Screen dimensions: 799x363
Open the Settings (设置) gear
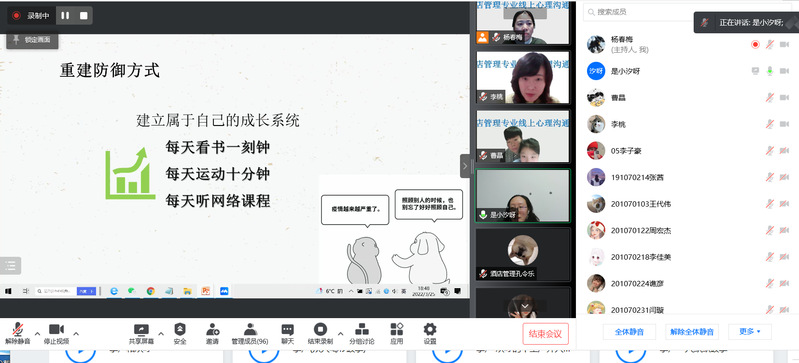point(430,329)
